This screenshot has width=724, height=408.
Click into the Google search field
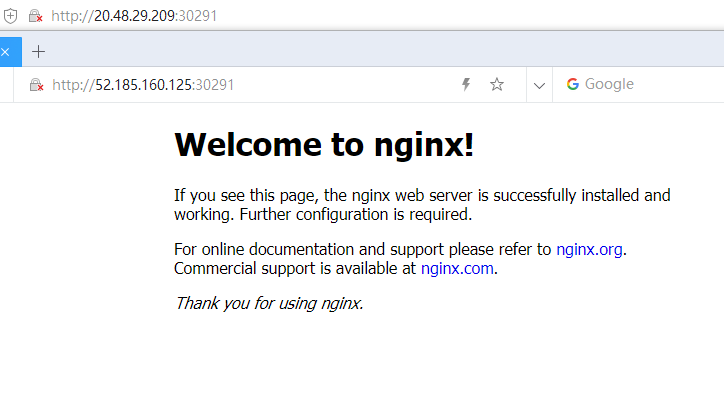click(650, 85)
